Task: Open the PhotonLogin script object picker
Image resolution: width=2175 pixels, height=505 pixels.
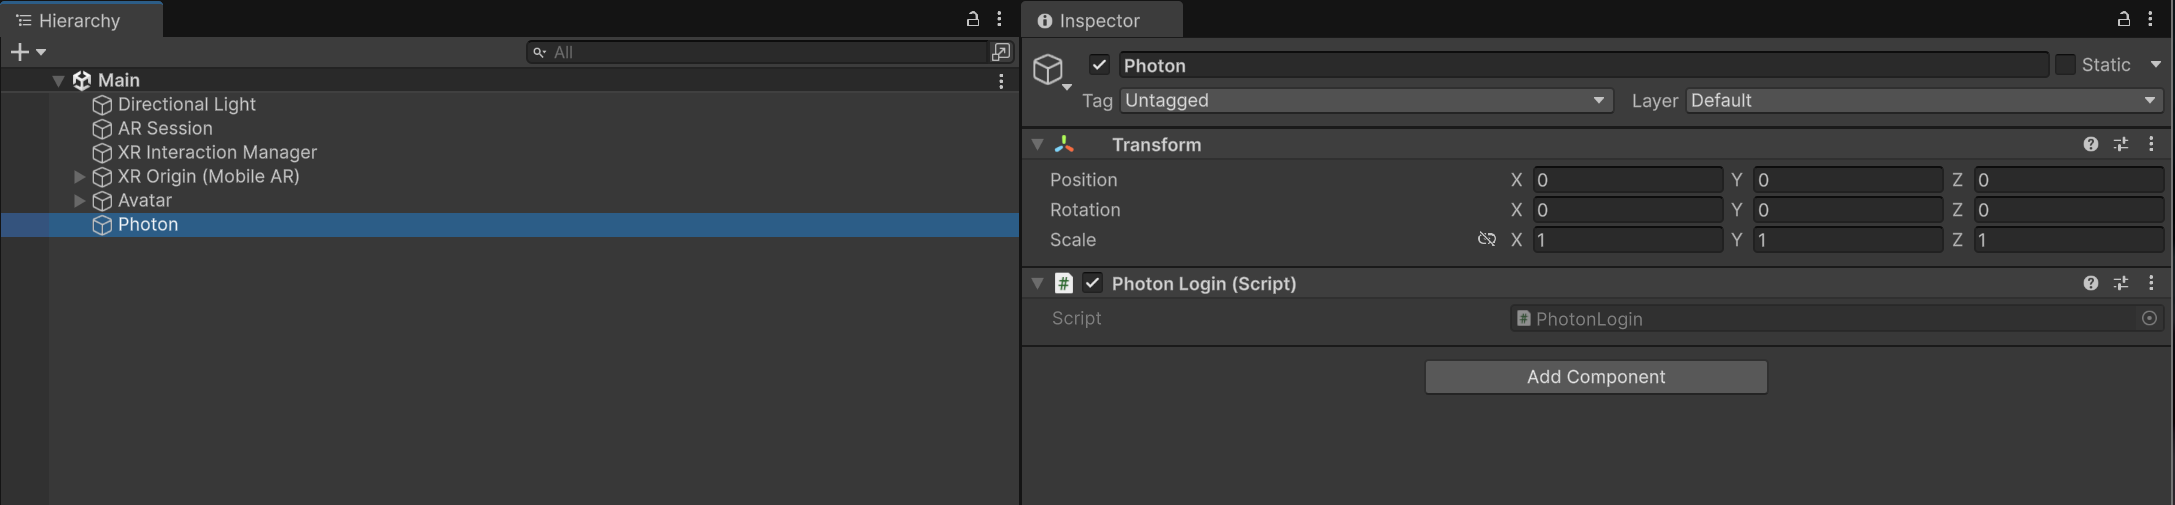Action: click(2149, 318)
